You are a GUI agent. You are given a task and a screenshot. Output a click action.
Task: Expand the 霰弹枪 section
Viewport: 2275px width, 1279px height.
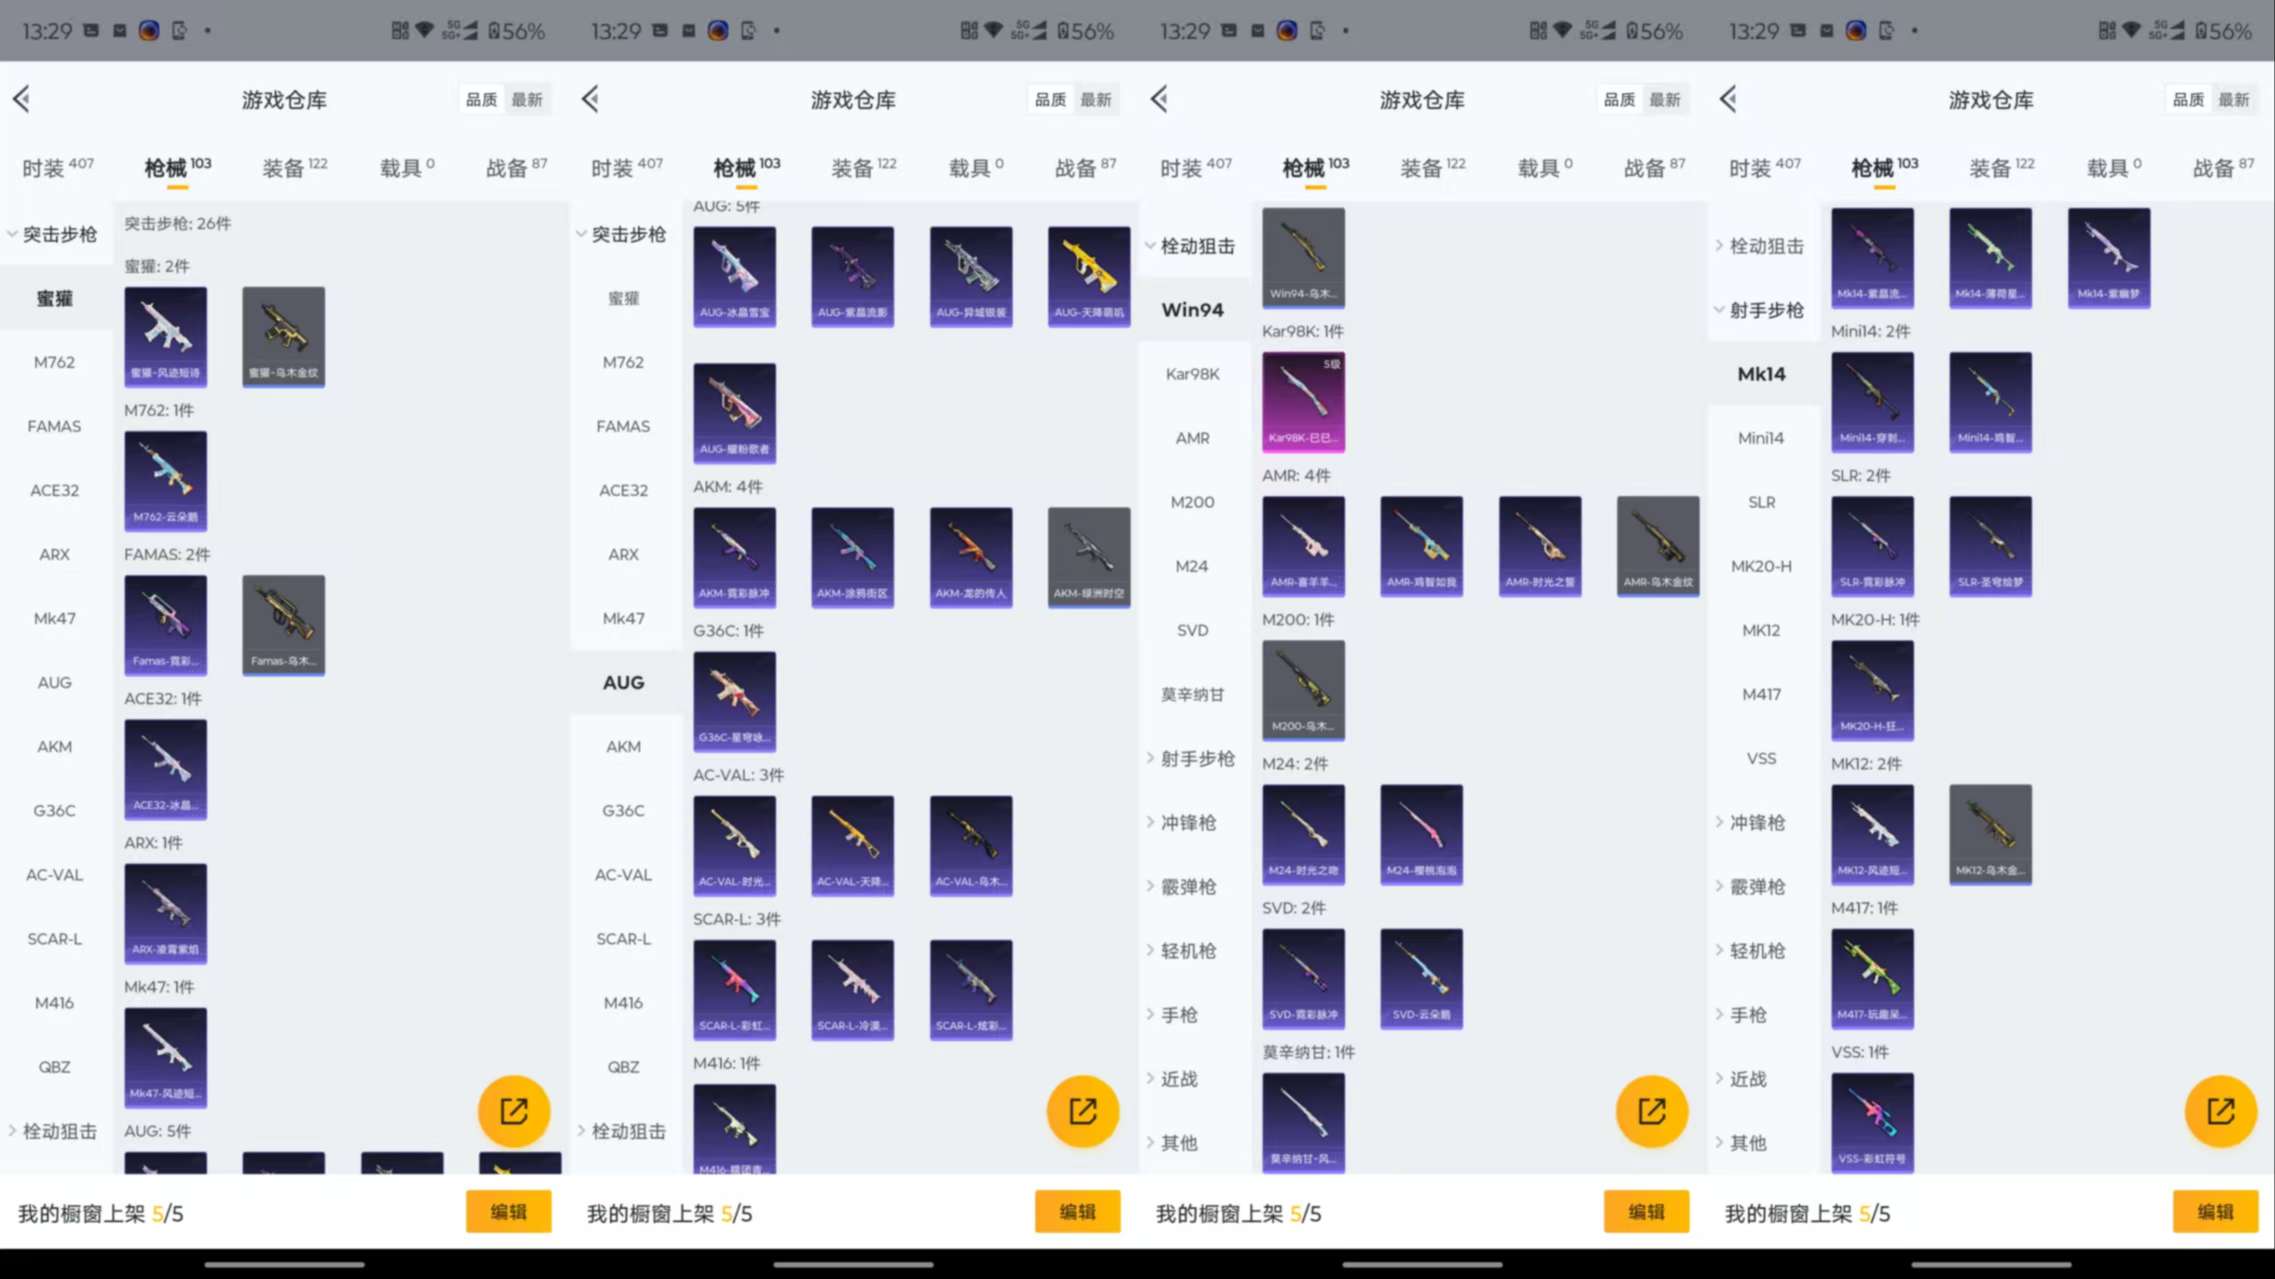(x=1190, y=886)
